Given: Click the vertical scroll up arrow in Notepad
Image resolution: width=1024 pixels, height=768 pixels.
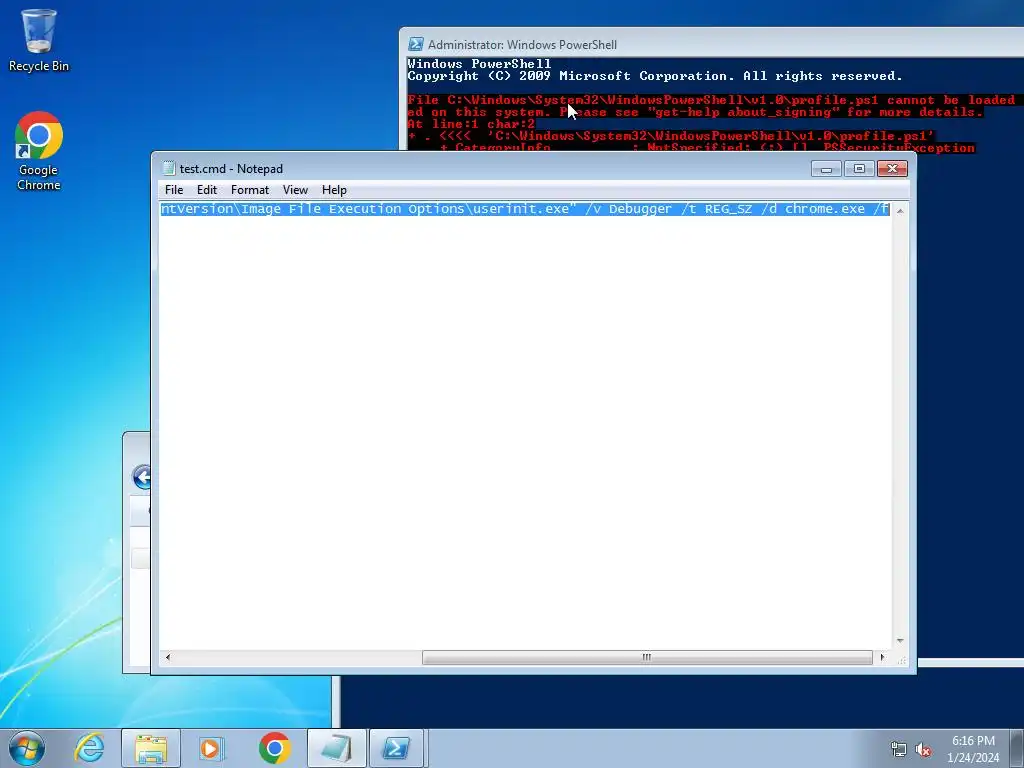Looking at the screenshot, I should [900, 210].
